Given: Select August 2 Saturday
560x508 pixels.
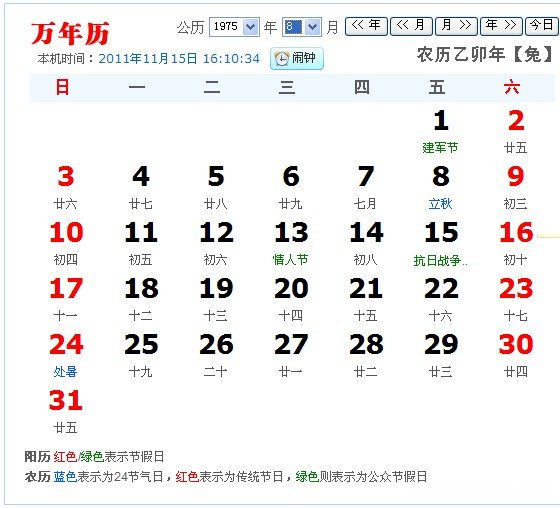Looking at the screenshot, I should point(516,132).
